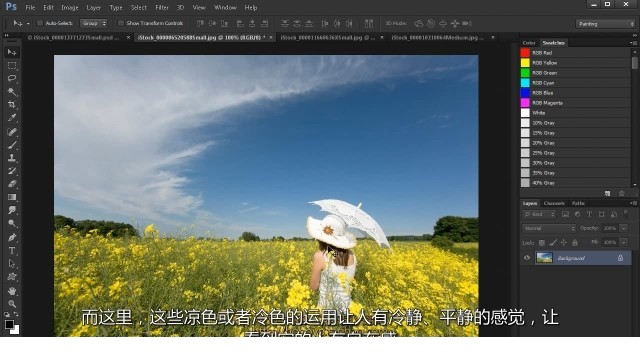Switch to the Paths tab
This screenshot has height=360, width=640.
click(578, 203)
